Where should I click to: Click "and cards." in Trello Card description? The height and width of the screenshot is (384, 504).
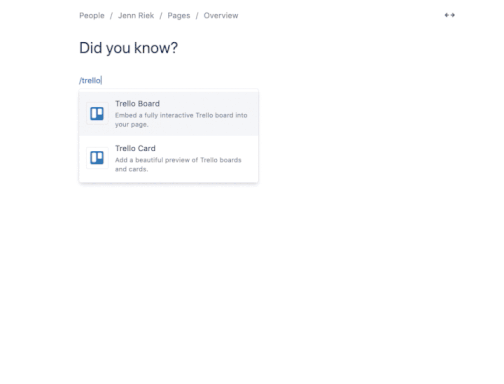pos(131,169)
